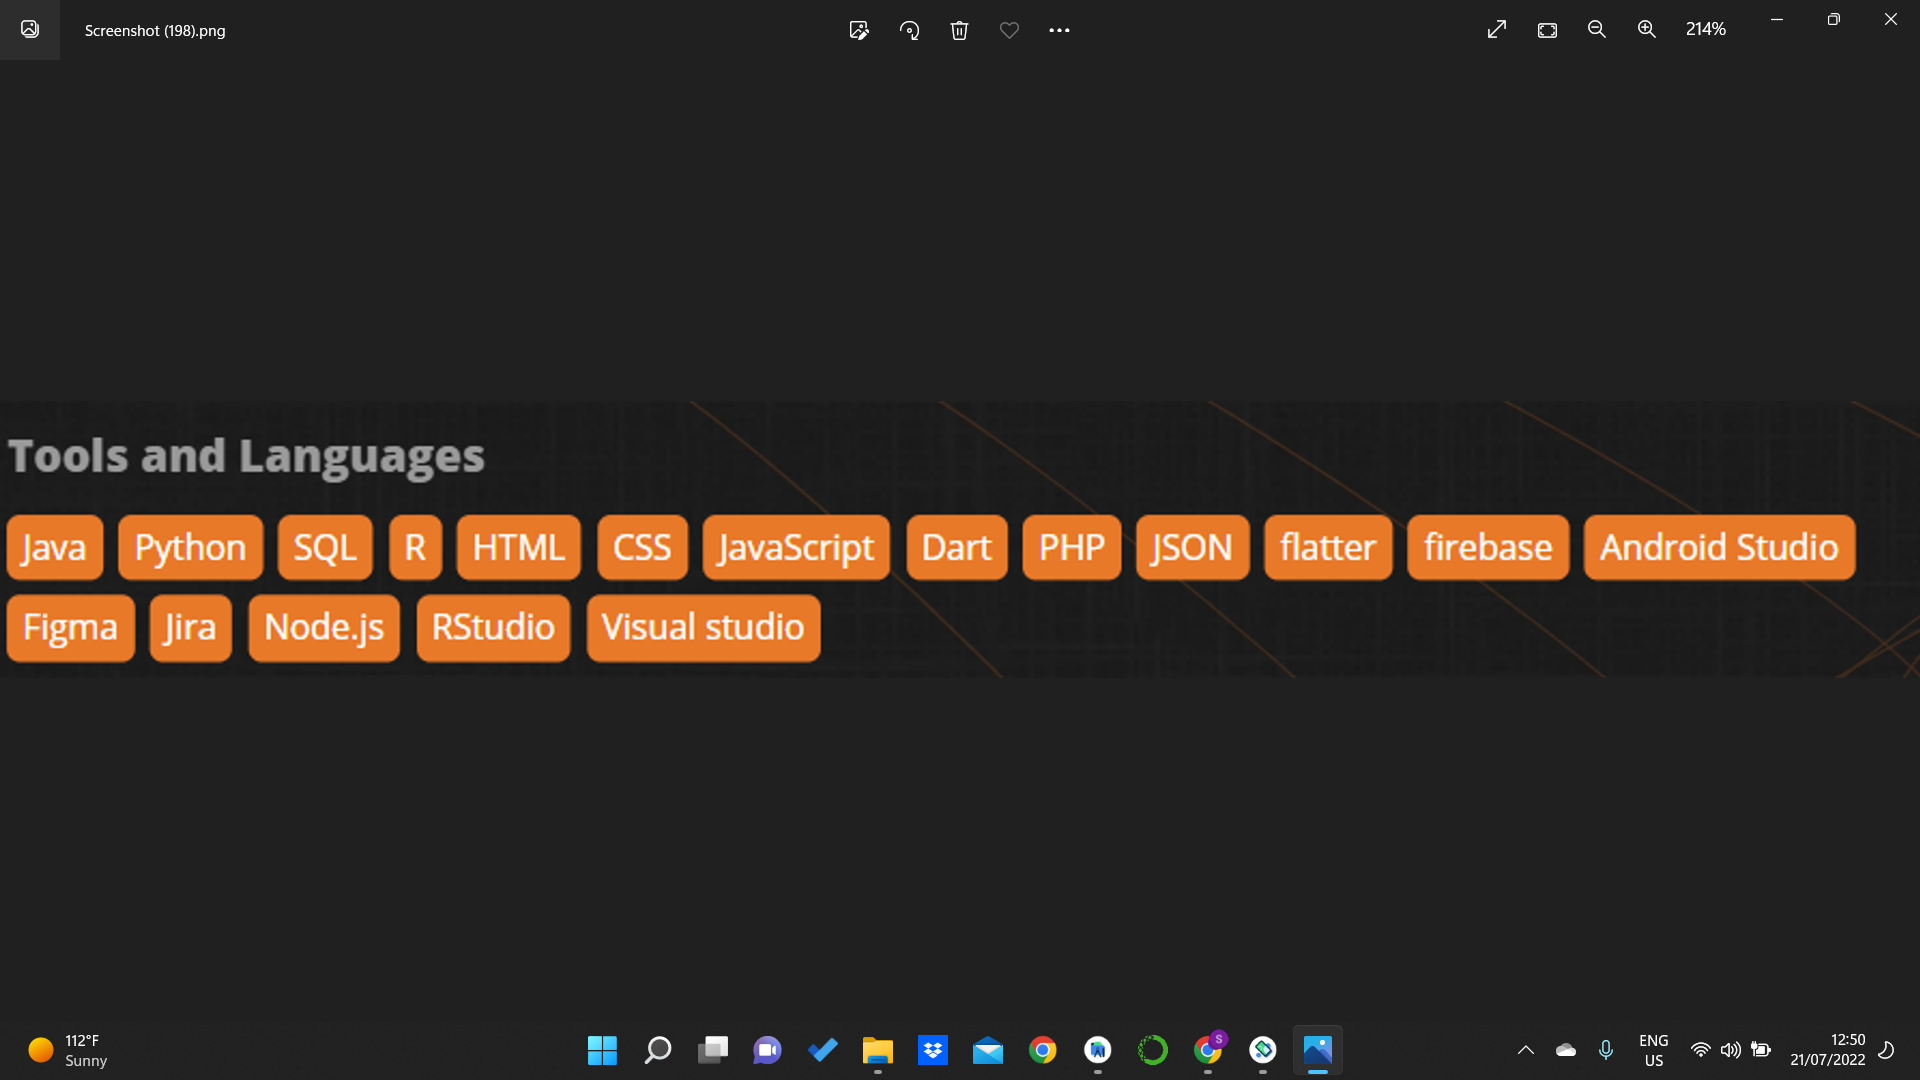Screen dimensions: 1920x1080
Task: Click the HTML tag in the image
Action: pyautogui.click(x=518, y=548)
